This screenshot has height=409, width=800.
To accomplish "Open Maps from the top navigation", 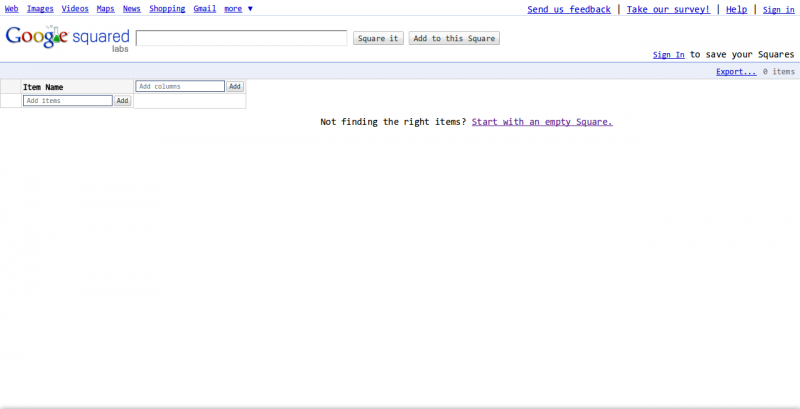I will tap(106, 9).
